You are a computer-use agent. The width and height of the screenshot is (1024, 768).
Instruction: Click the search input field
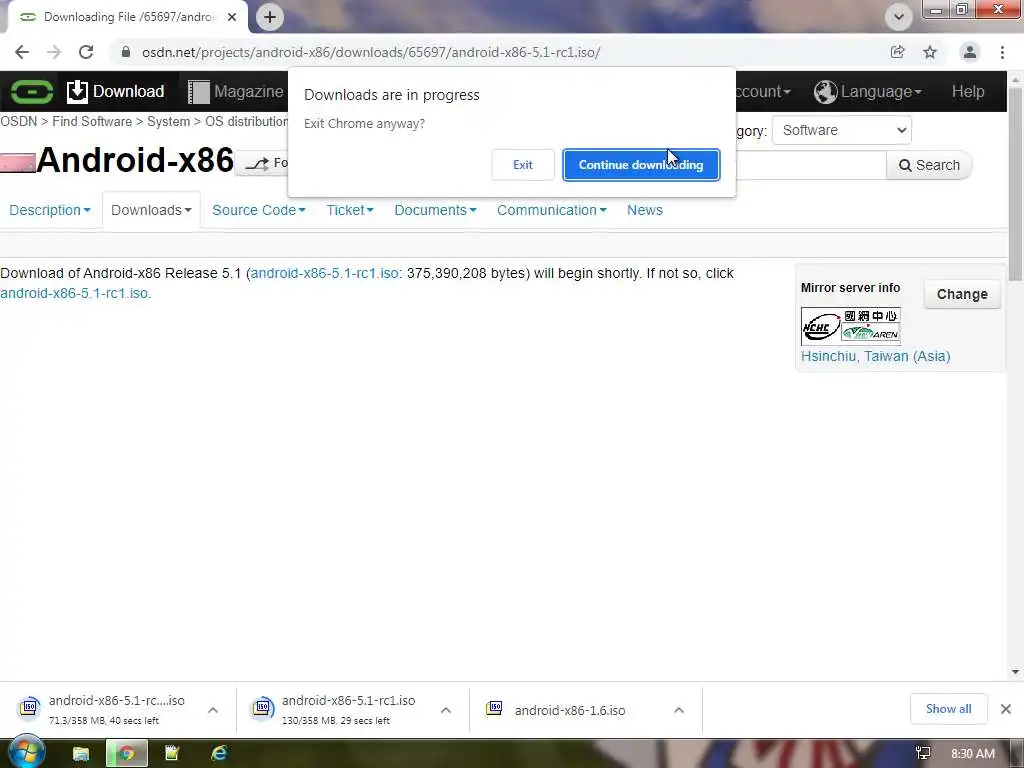coord(811,165)
